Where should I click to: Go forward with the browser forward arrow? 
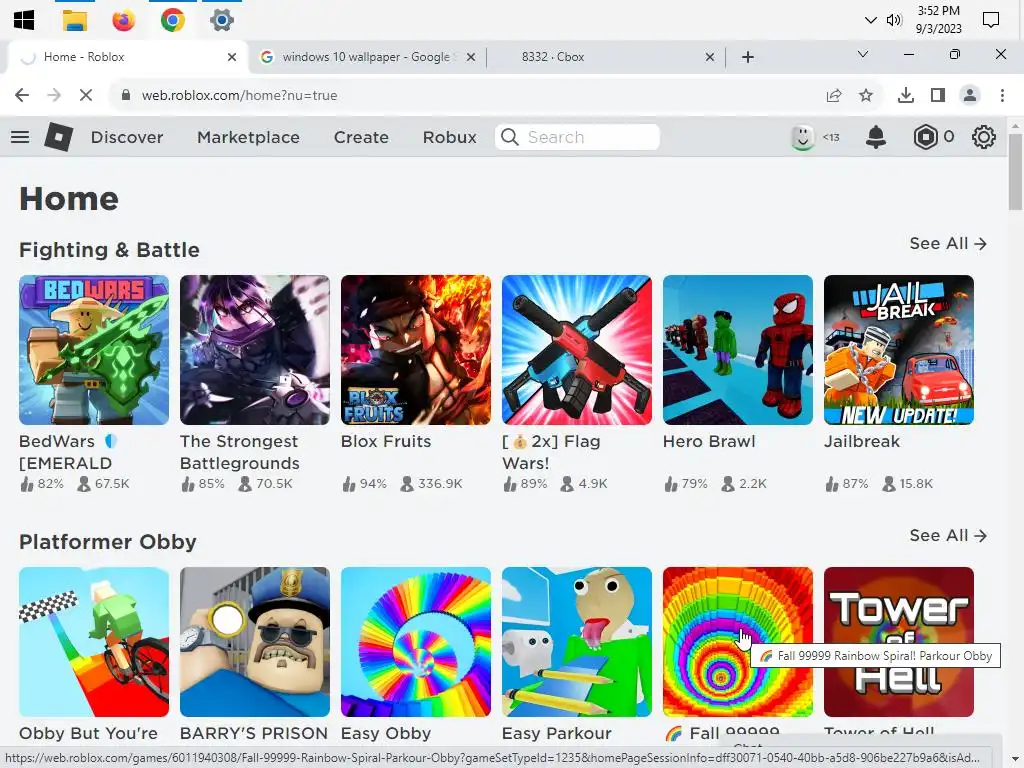pyautogui.click(x=54, y=95)
